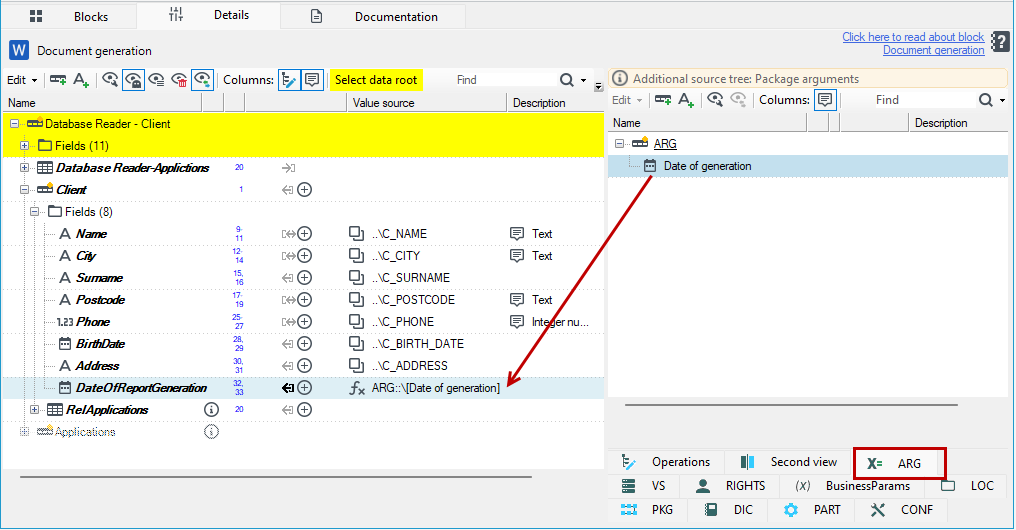Open the Operations panel tab

tap(665, 462)
